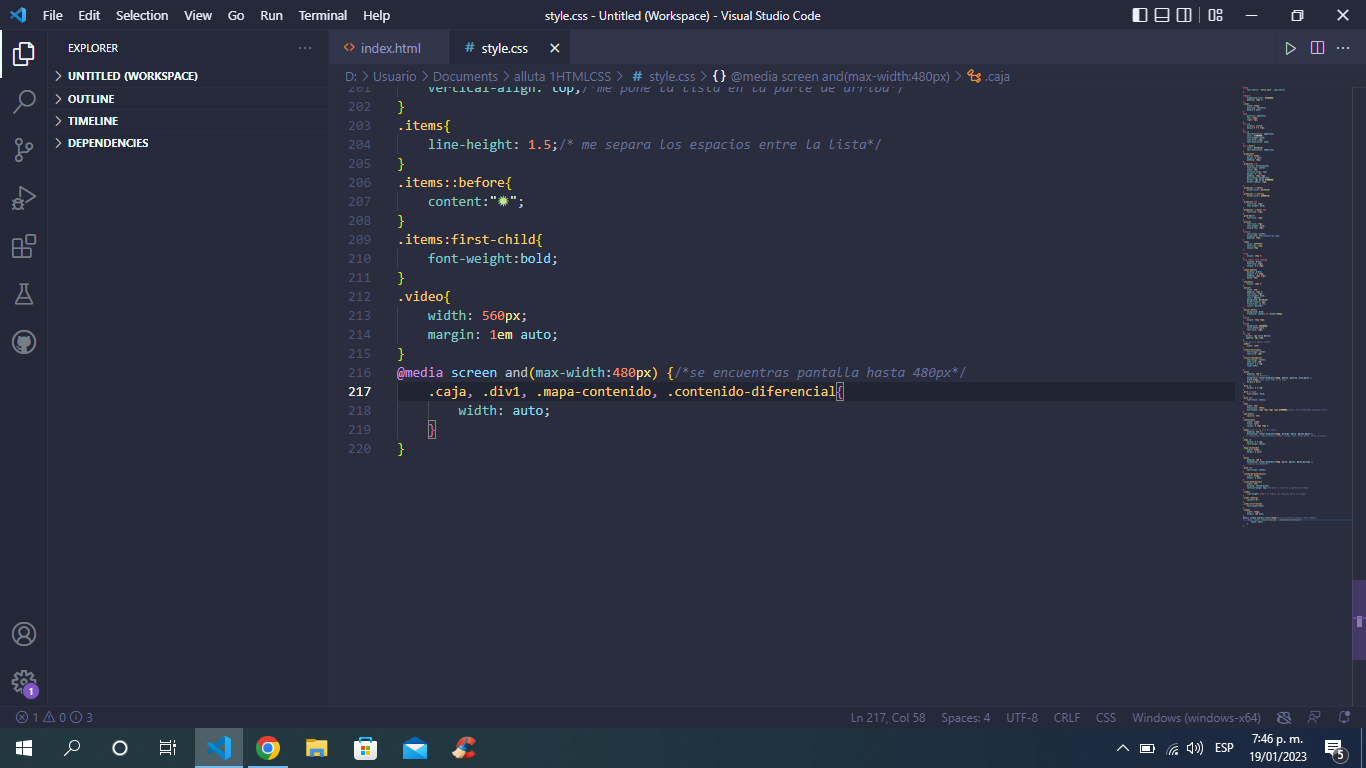This screenshot has width=1366, height=768.
Task: Open the Explorer view in activity bar
Action: (24, 54)
